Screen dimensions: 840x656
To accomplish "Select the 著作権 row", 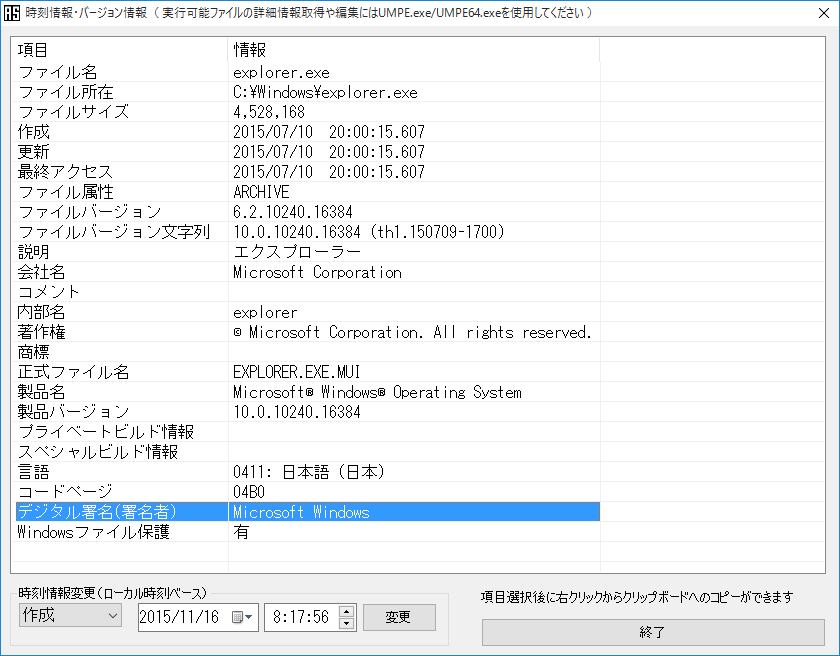I will pyautogui.click(x=308, y=332).
